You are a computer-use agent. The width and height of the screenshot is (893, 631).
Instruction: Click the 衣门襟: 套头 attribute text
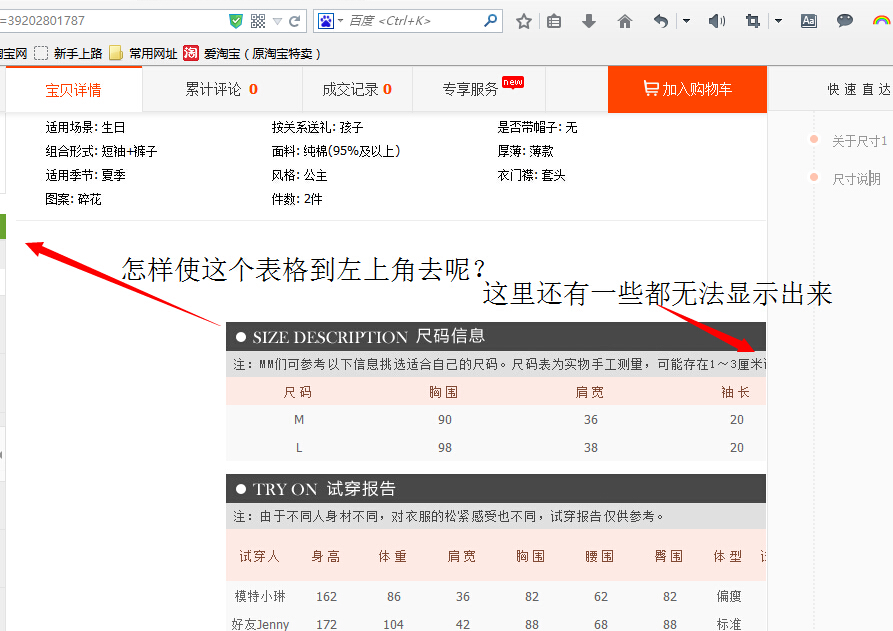click(531, 175)
